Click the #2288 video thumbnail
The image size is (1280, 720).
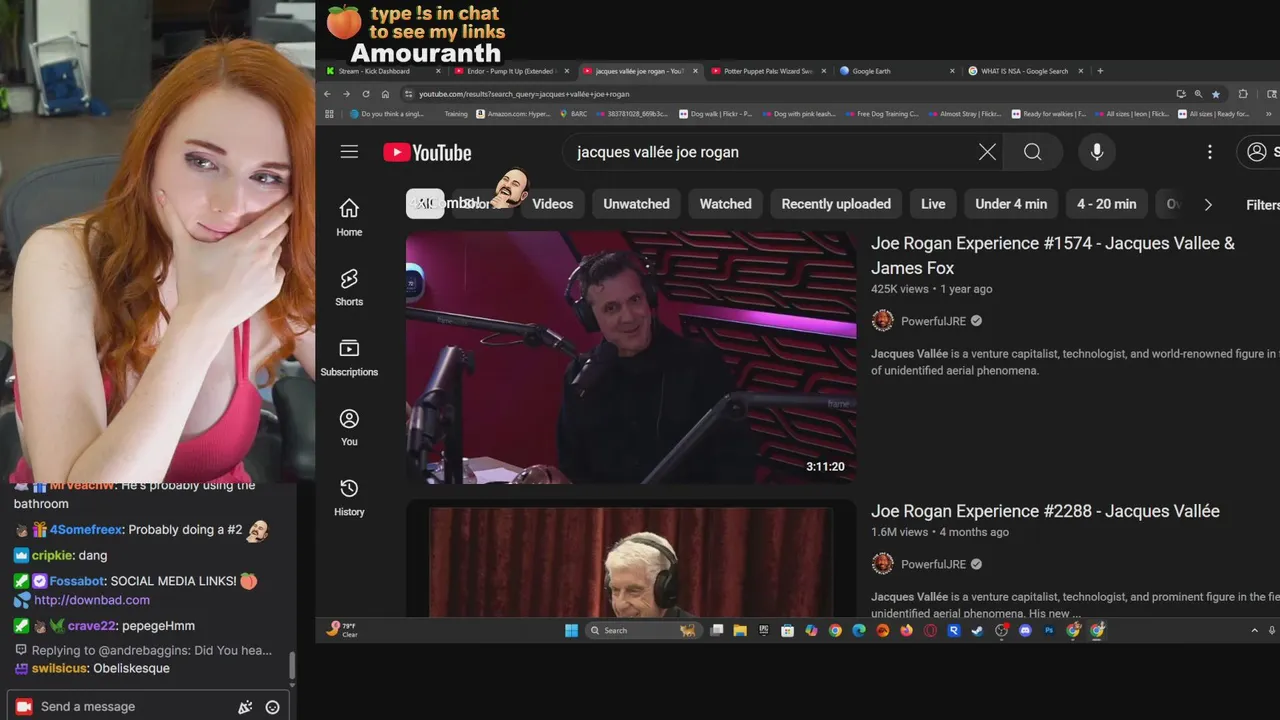(x=631, y=560)
